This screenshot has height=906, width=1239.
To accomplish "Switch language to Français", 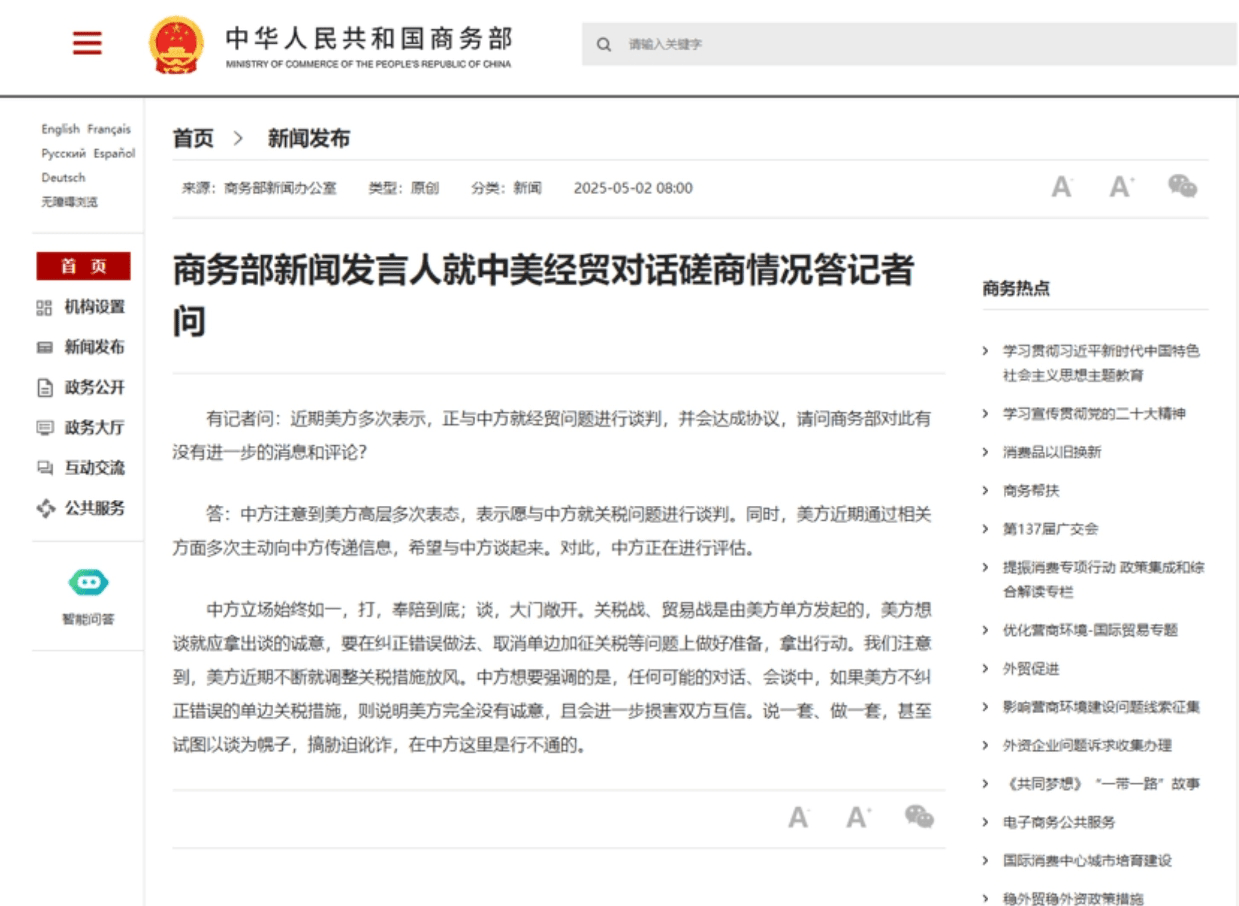I will [109, 129].
